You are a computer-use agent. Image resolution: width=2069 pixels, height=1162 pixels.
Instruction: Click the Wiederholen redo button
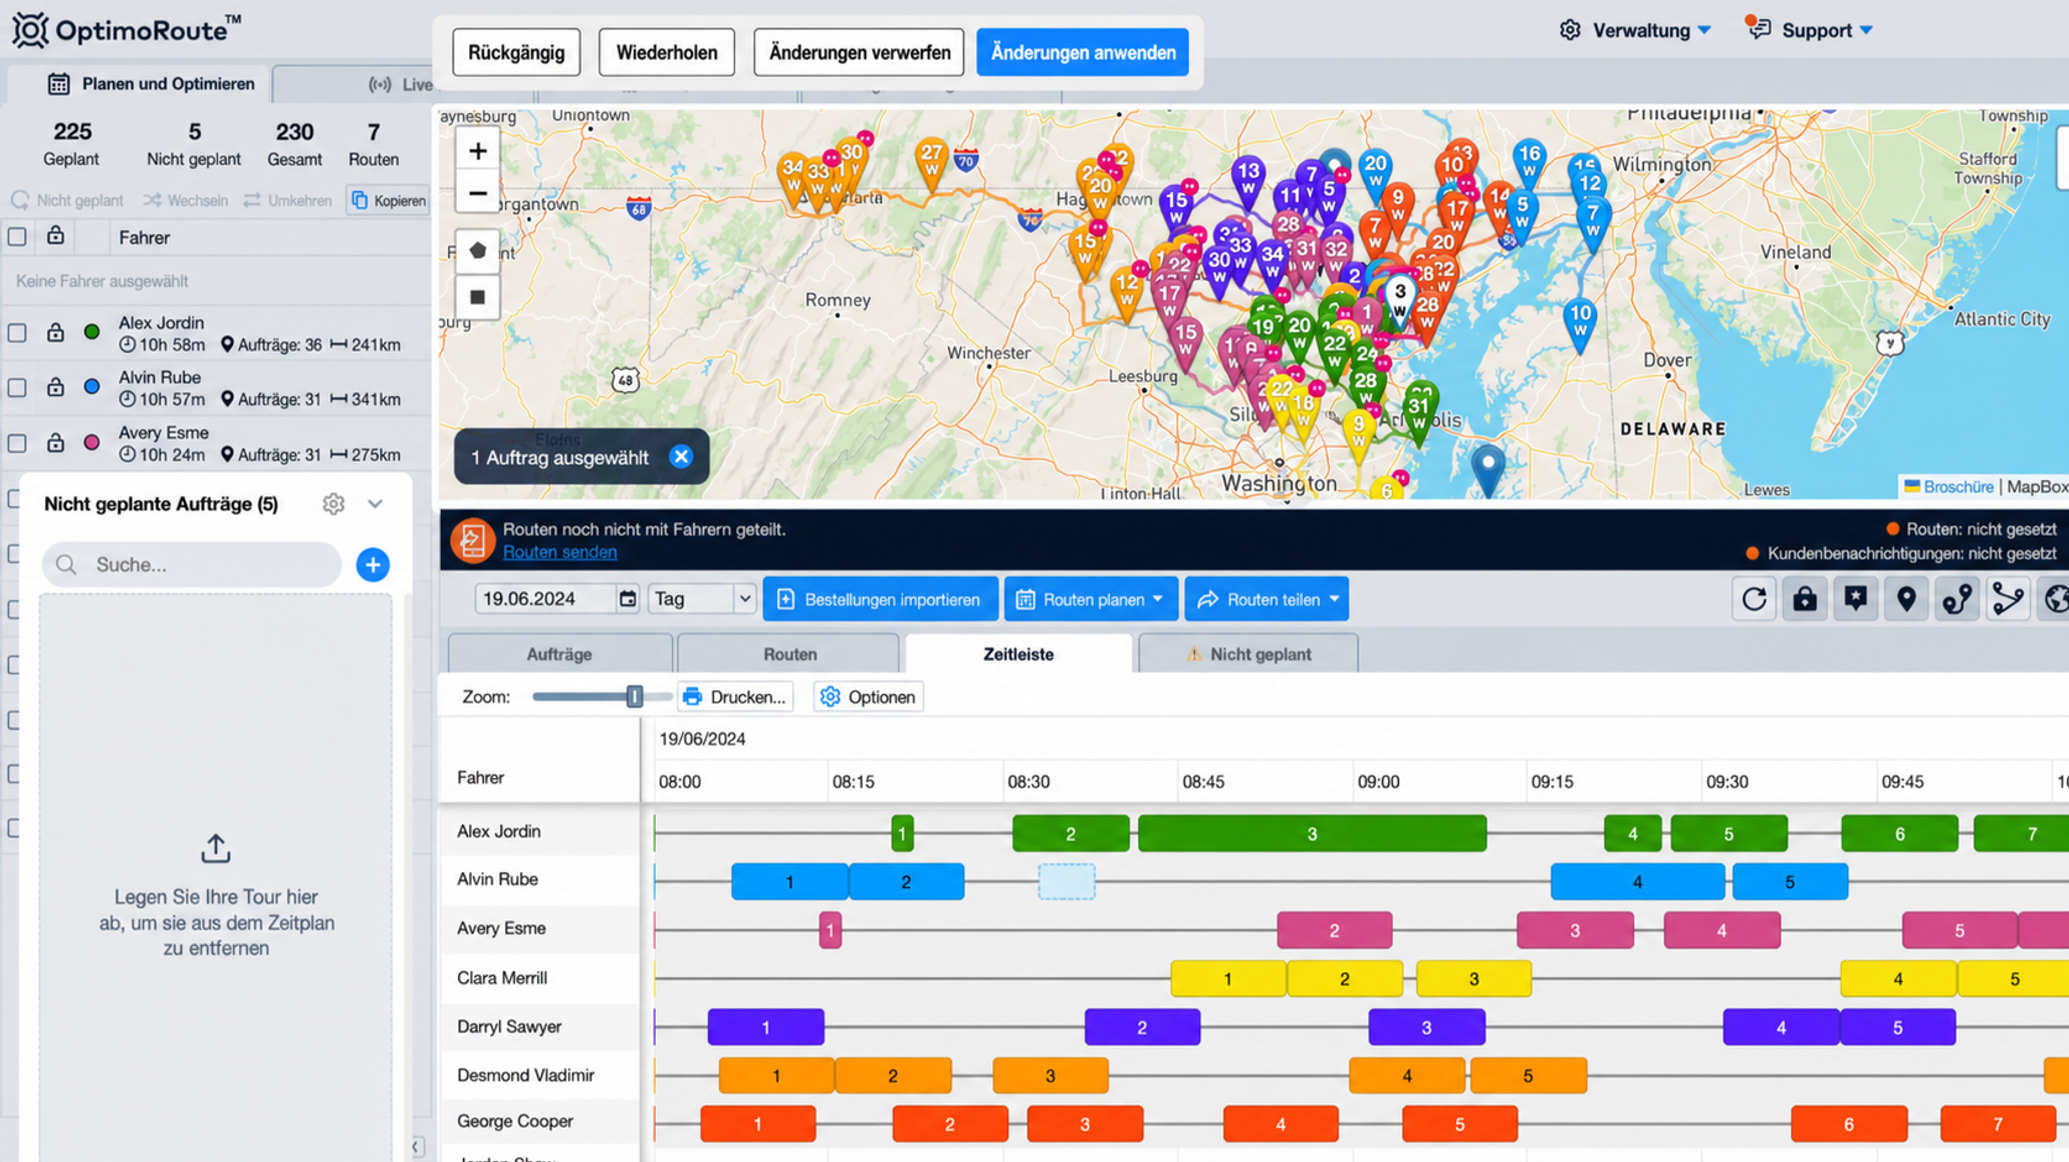tap(666, 52)
